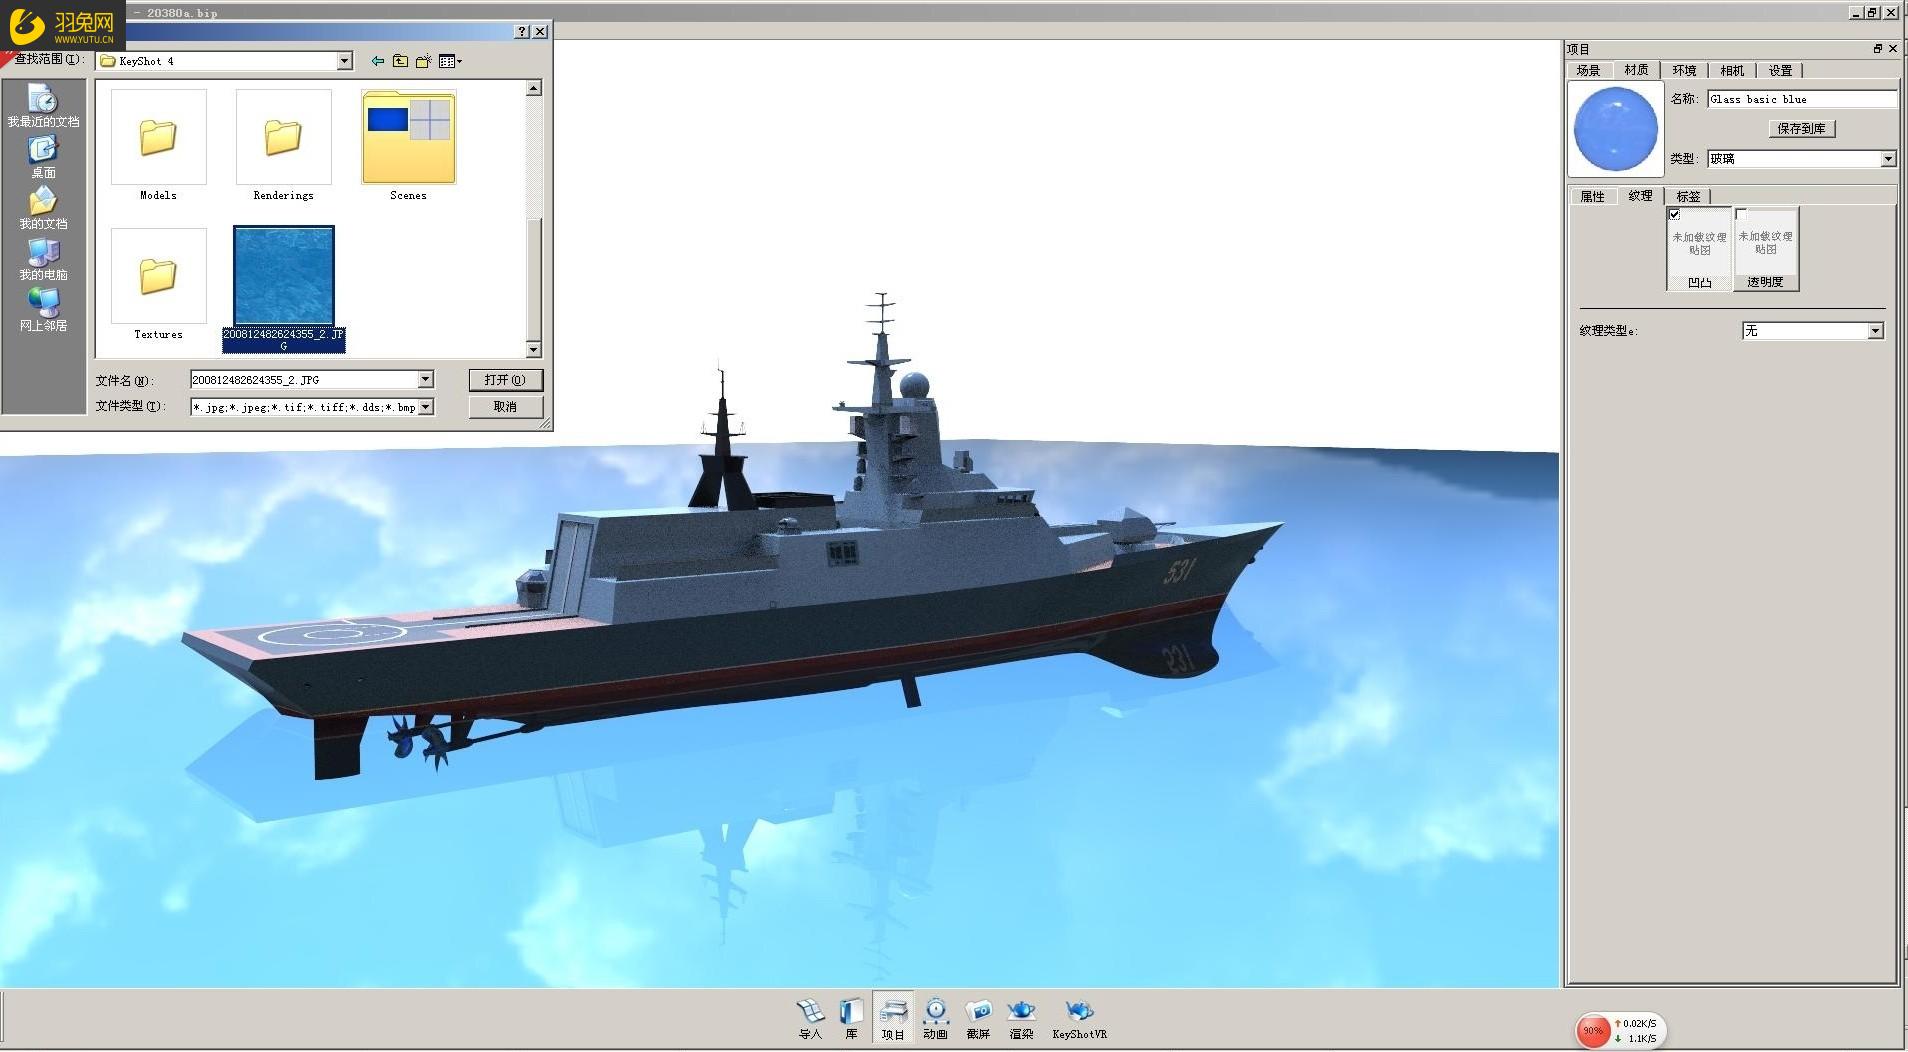The image size is (1908, 1052).
Task: Launch the KeyShotVR icon
Action: tap(1079, 1012)
